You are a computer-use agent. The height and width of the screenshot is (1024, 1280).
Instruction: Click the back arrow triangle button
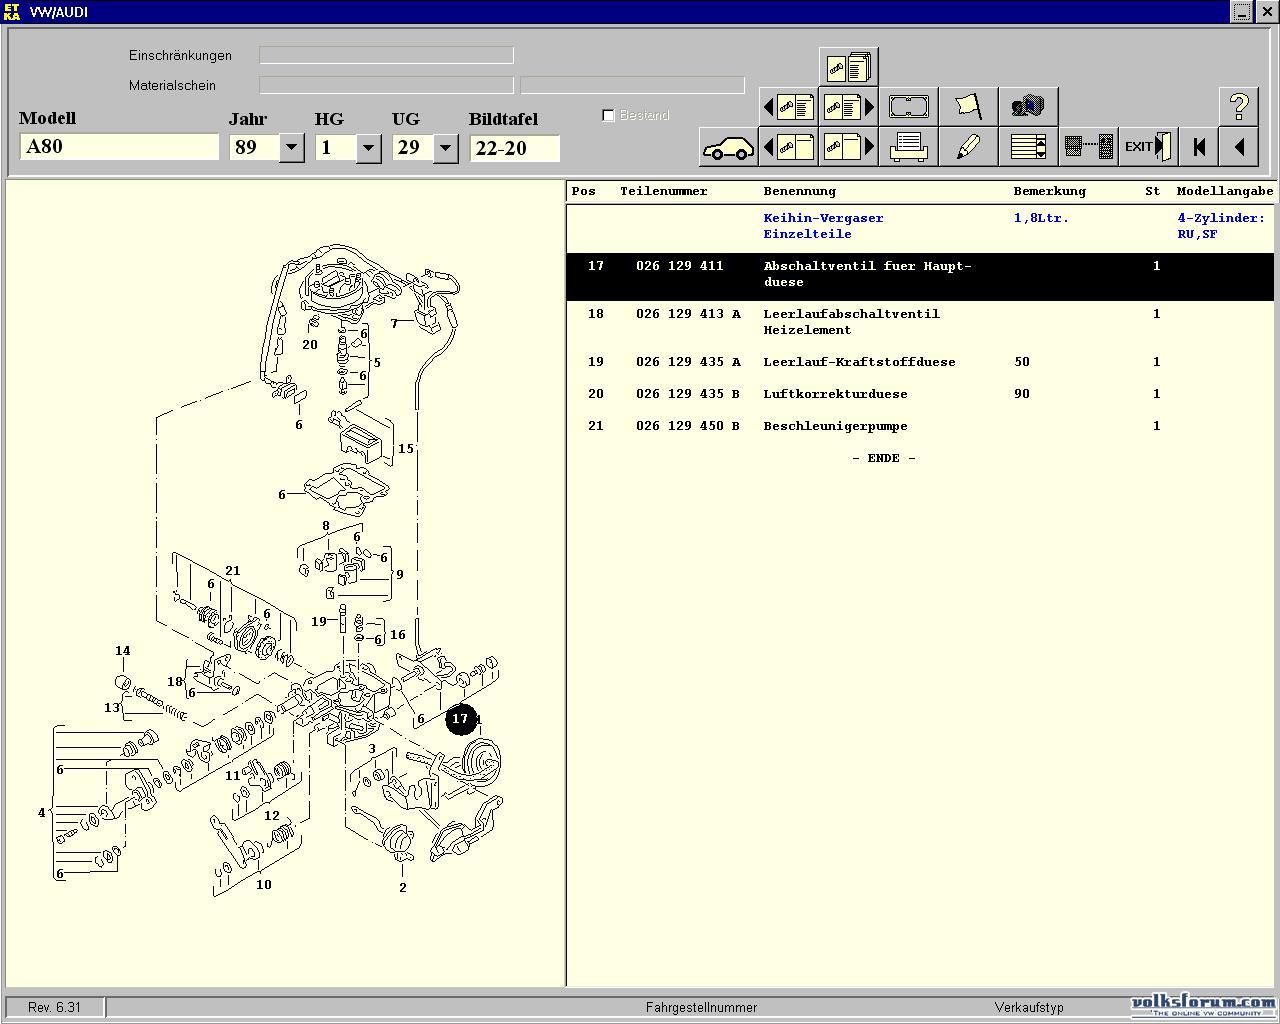coord(1239,147)
